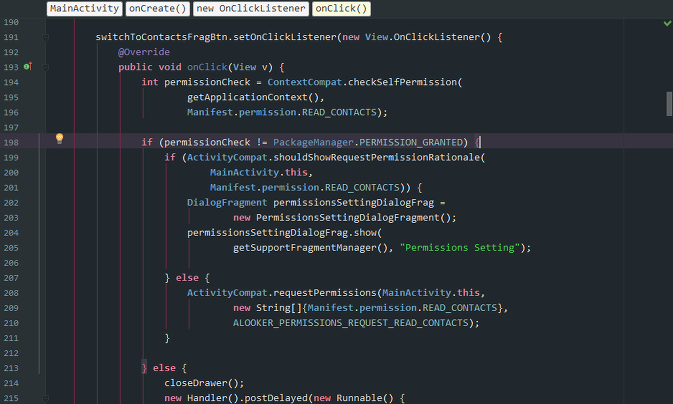This screenshot has width=673, height=404.
Task: Click line number 190 in the gutter
Action: pyautogui.click(x=11, y=22)
